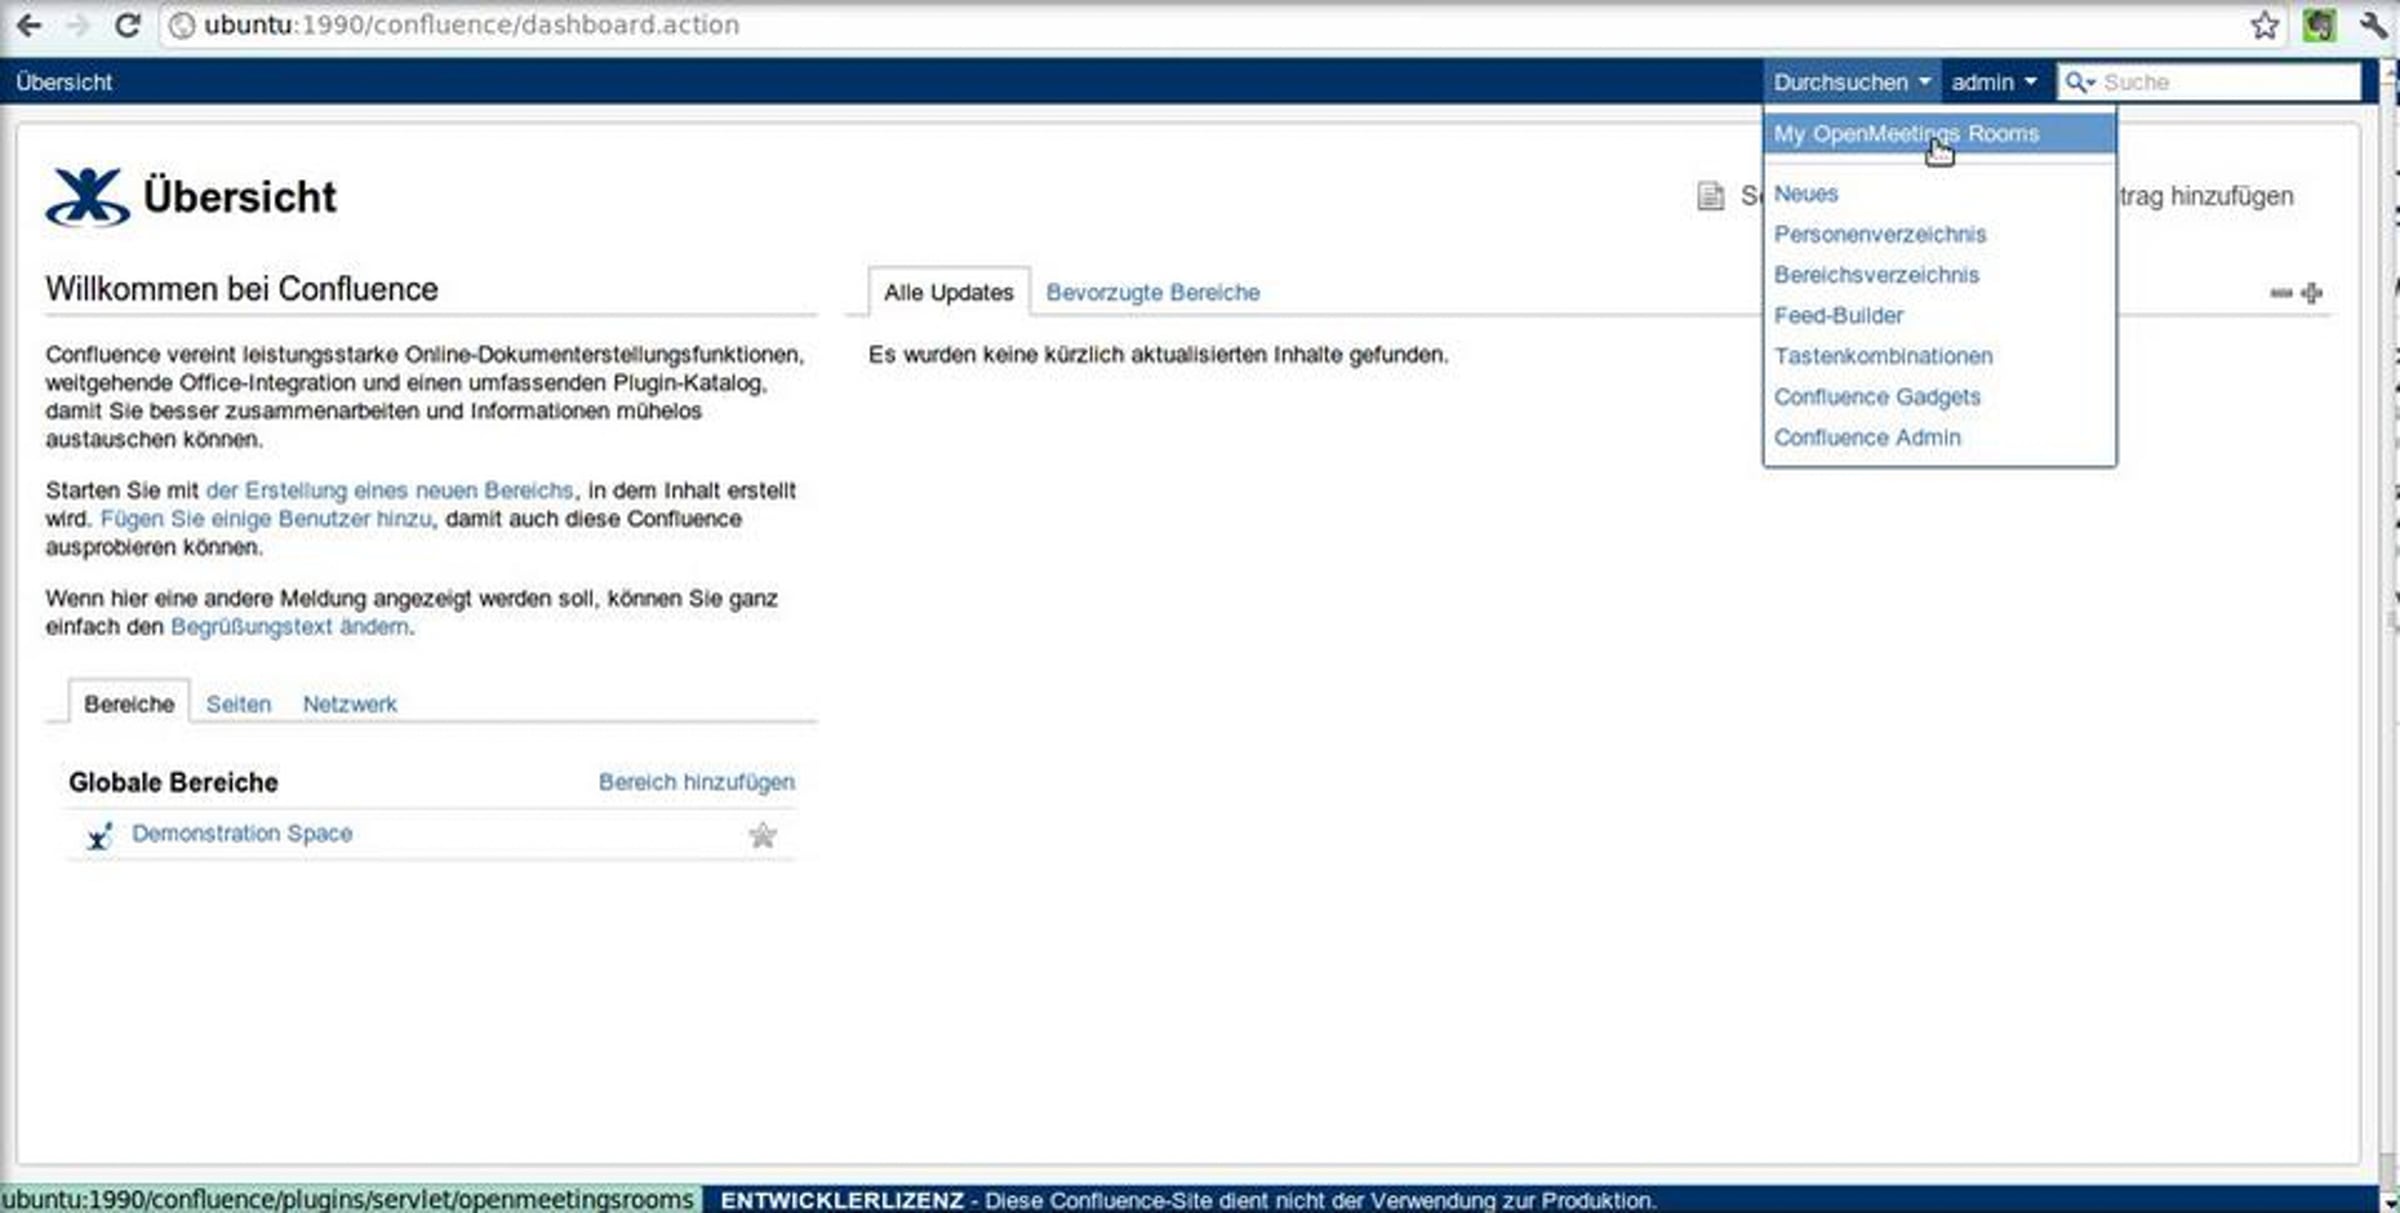Select the Bereiche tab
Image resolution: width=2400 pixels, height=1213 pixels.
pos(129,704)
